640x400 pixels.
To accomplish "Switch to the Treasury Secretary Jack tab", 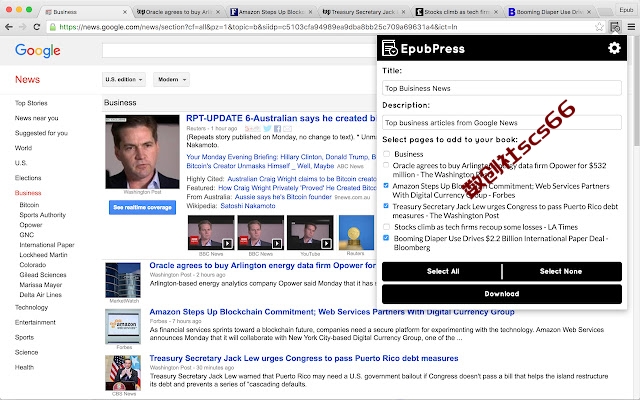I will click(x=362, y=12).
